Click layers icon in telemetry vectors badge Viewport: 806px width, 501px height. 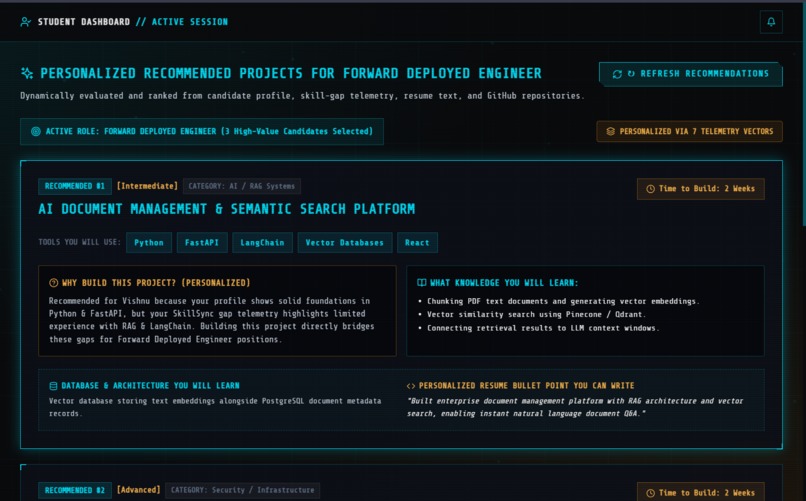click(610, 132)
